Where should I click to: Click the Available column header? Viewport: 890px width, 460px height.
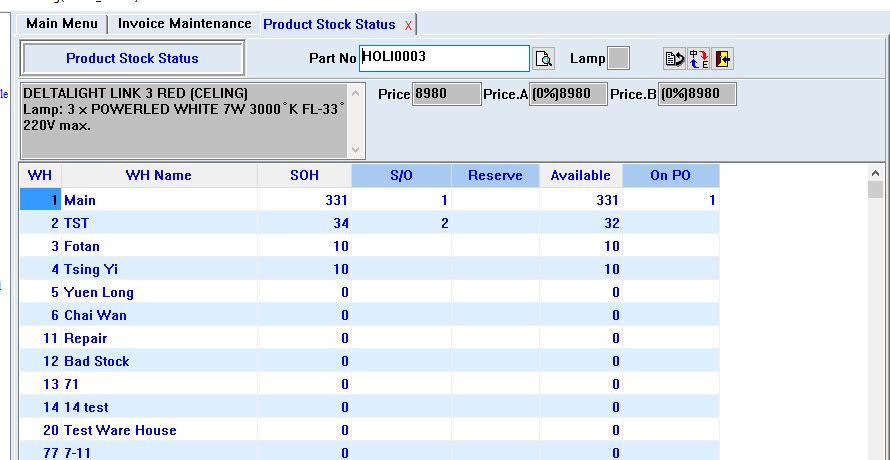pos(580,175)
